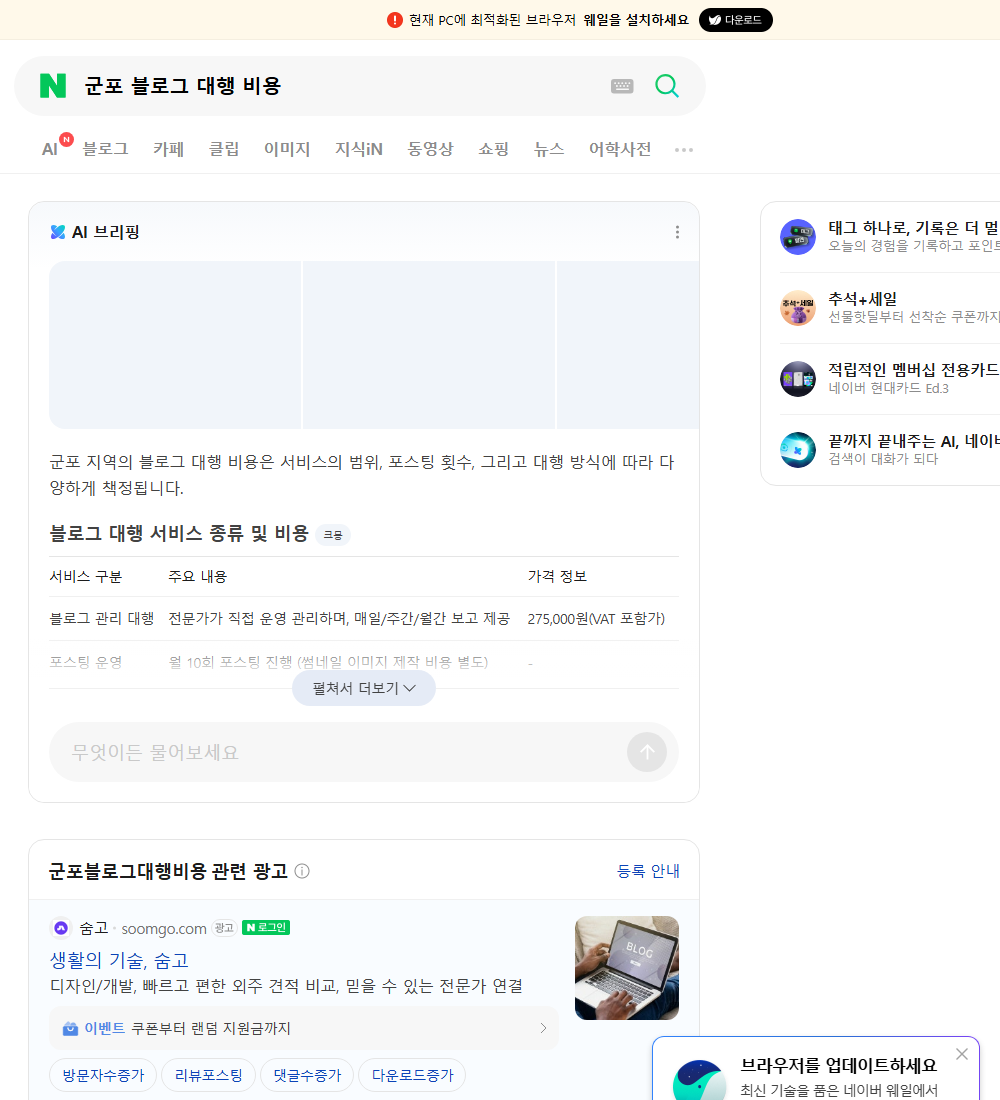Click the 275,000원(VAT 포함가) price cell
1000x1100 pixels.
point(596,619)
